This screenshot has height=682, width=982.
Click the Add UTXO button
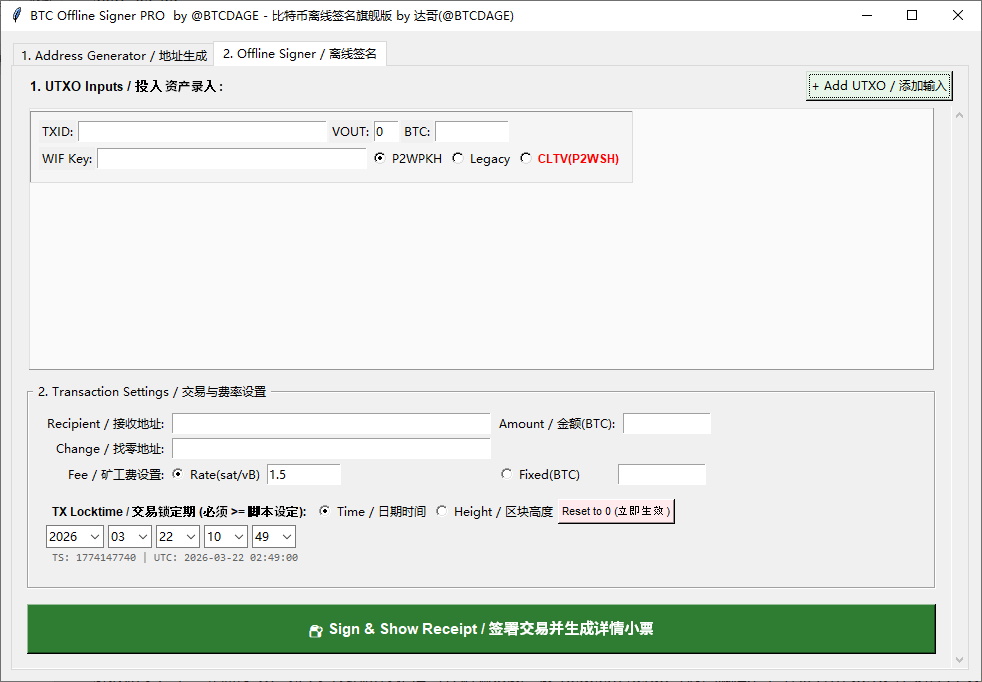[879, 86]
